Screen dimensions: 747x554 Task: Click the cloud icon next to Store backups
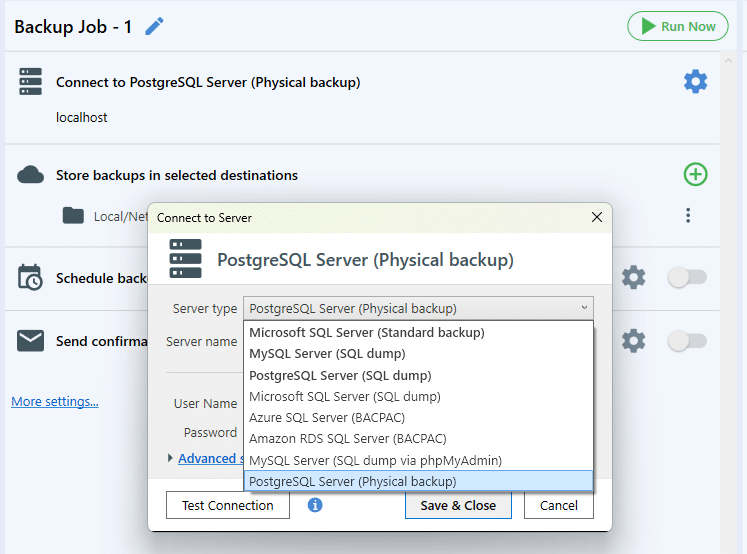[x=30, y=175]
